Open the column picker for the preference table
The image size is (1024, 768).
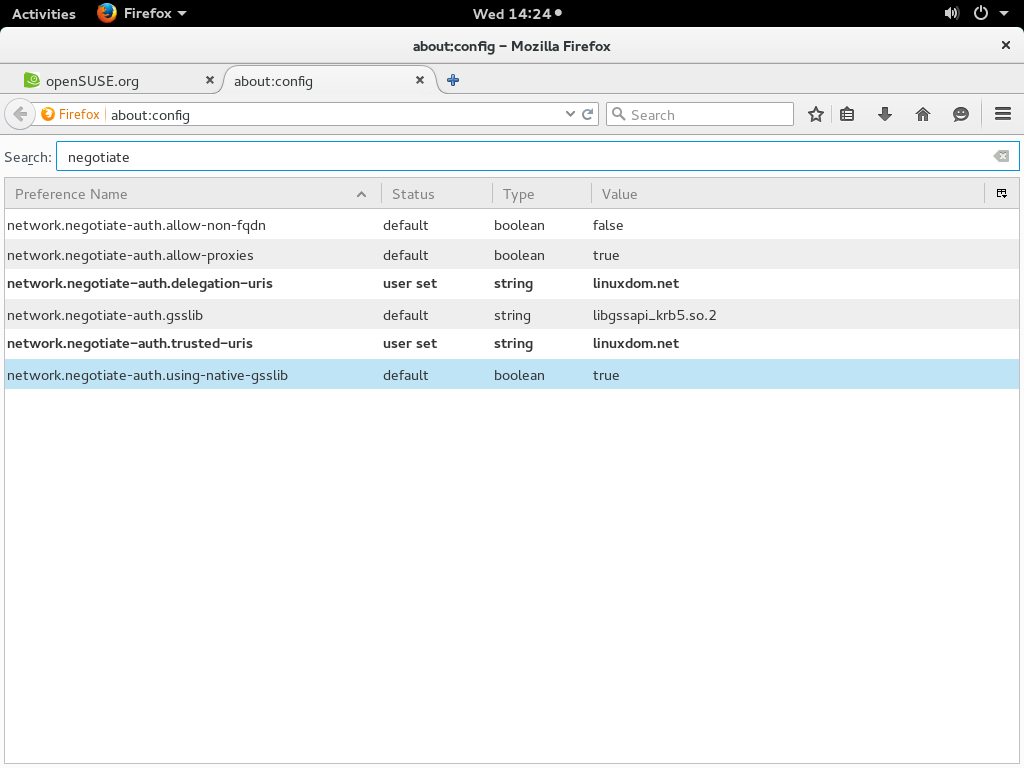[1001, 193]
